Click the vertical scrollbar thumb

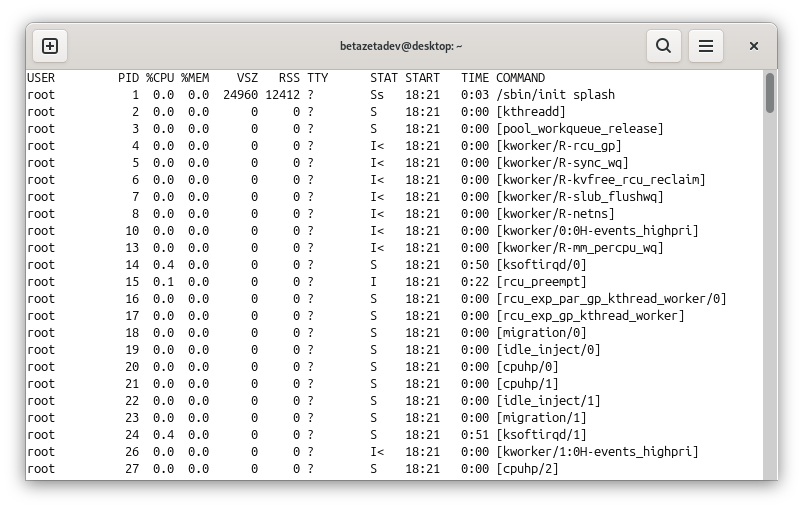(769, 92)
